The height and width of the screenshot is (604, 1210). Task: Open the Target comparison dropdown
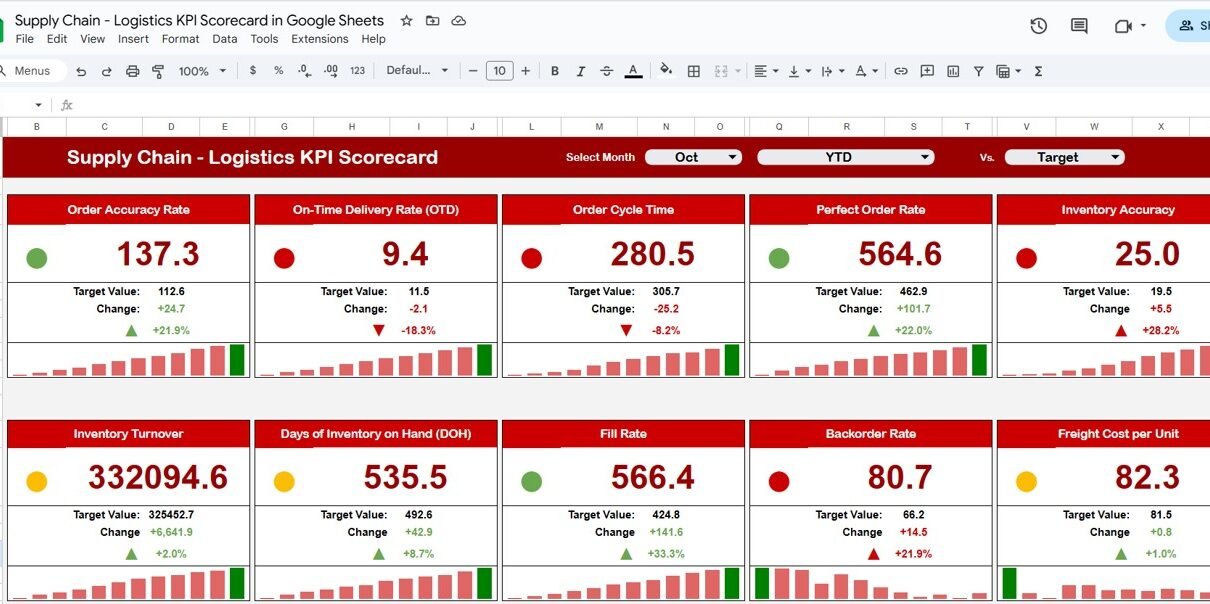1064,157
